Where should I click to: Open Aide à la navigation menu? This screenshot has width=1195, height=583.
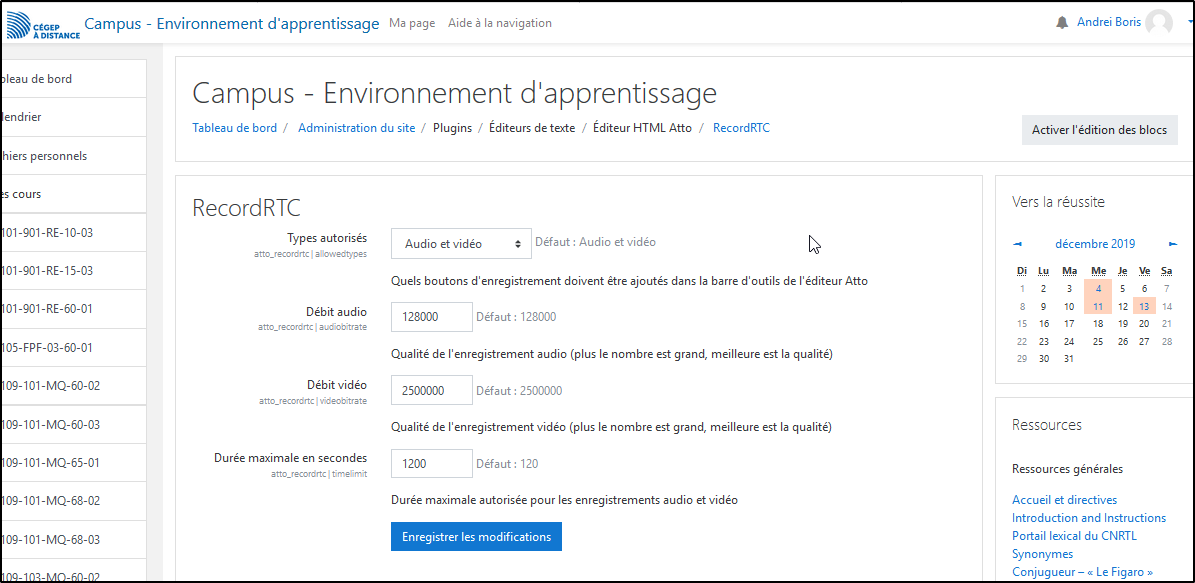(x=499, y=23)
